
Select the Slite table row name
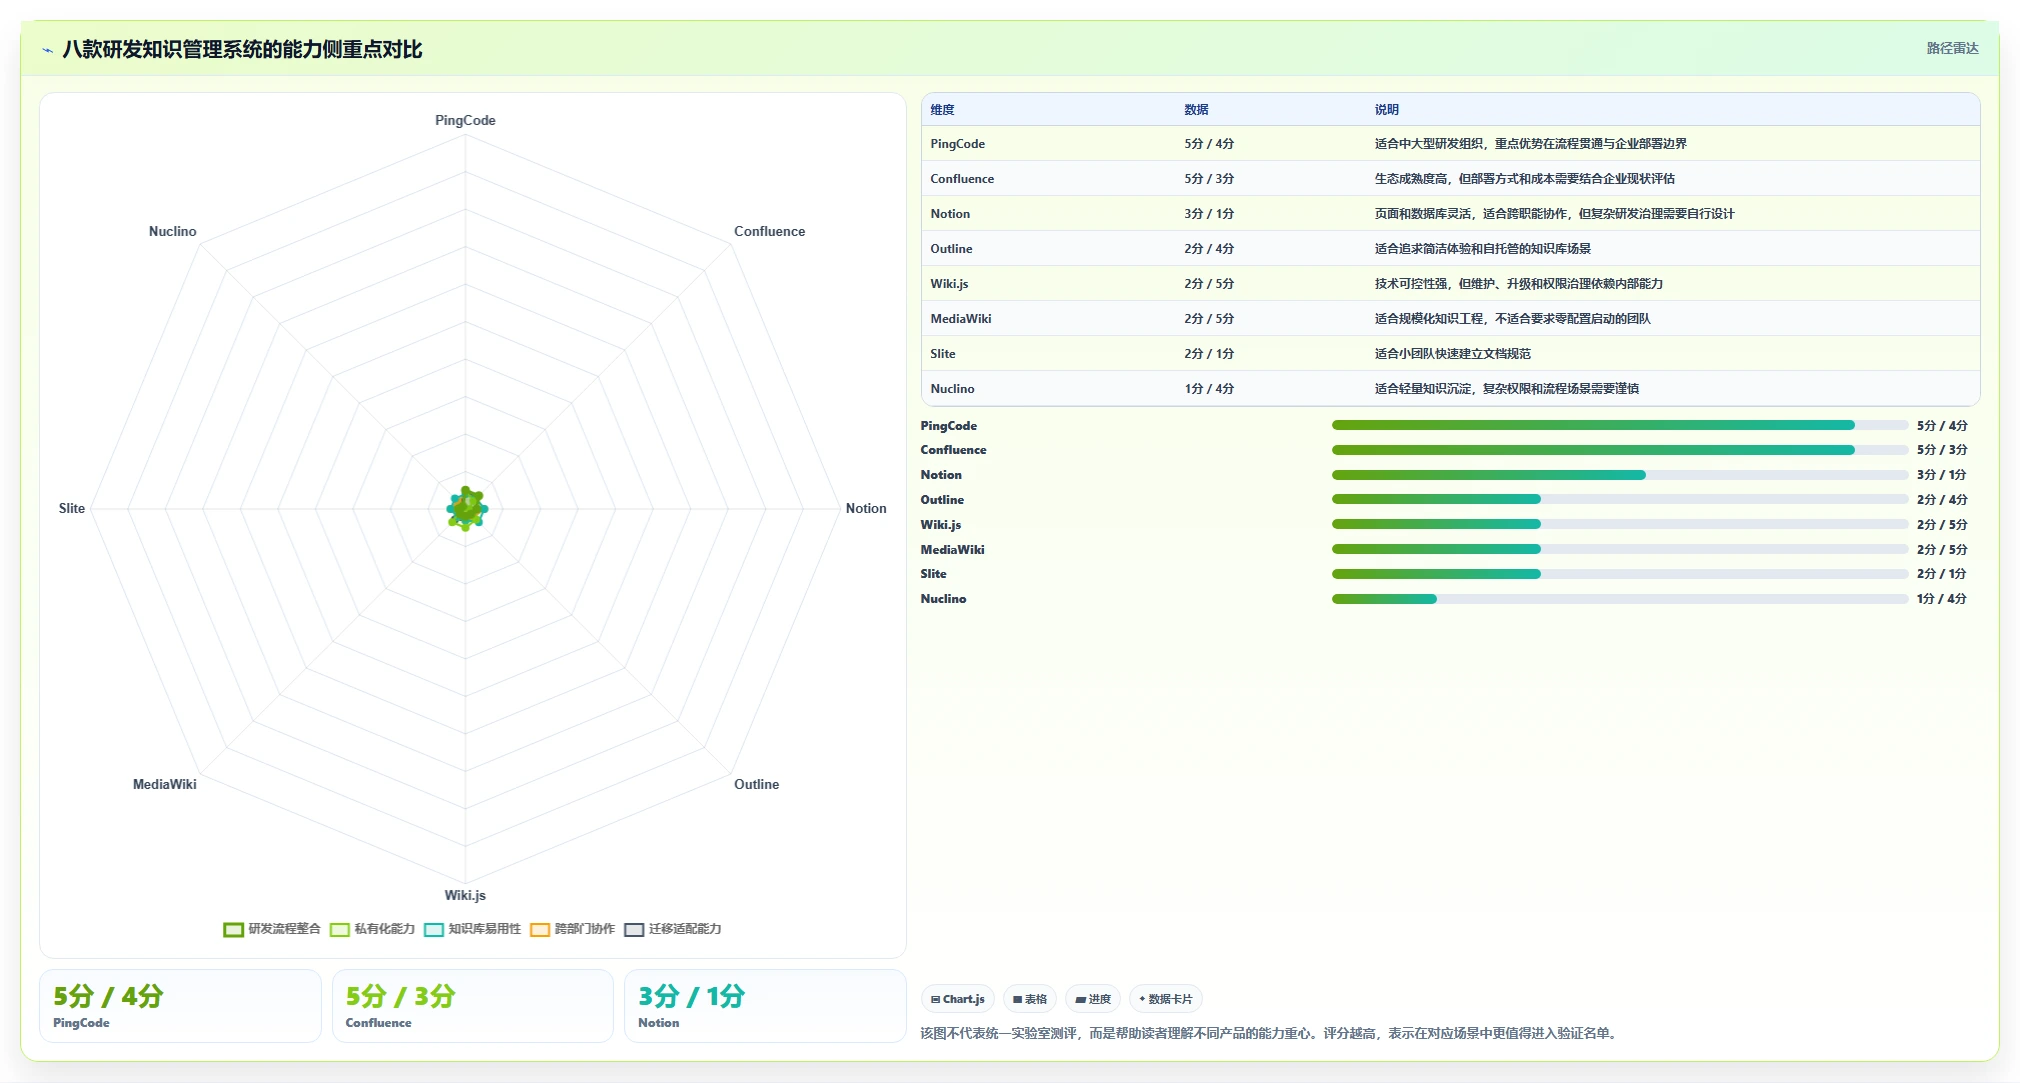coord(942,354)
